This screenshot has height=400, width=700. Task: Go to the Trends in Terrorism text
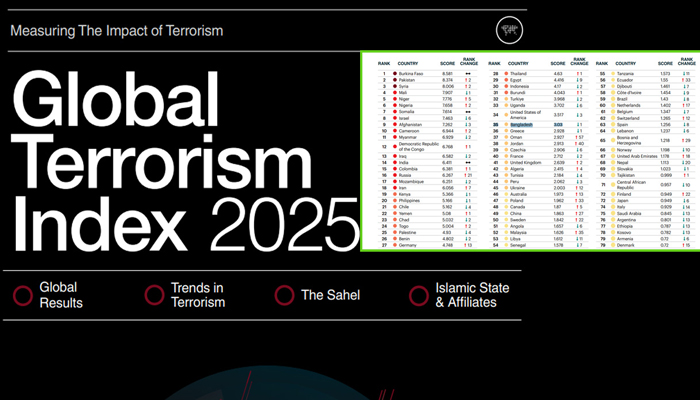pyautogui.click(x=198, y=295)
